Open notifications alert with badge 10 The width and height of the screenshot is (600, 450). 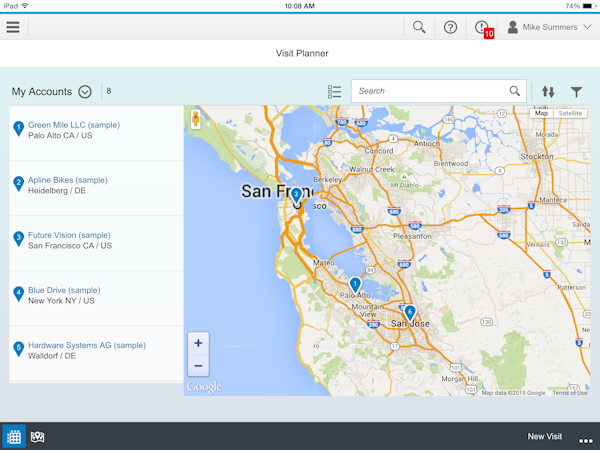[x=484, y=29]
